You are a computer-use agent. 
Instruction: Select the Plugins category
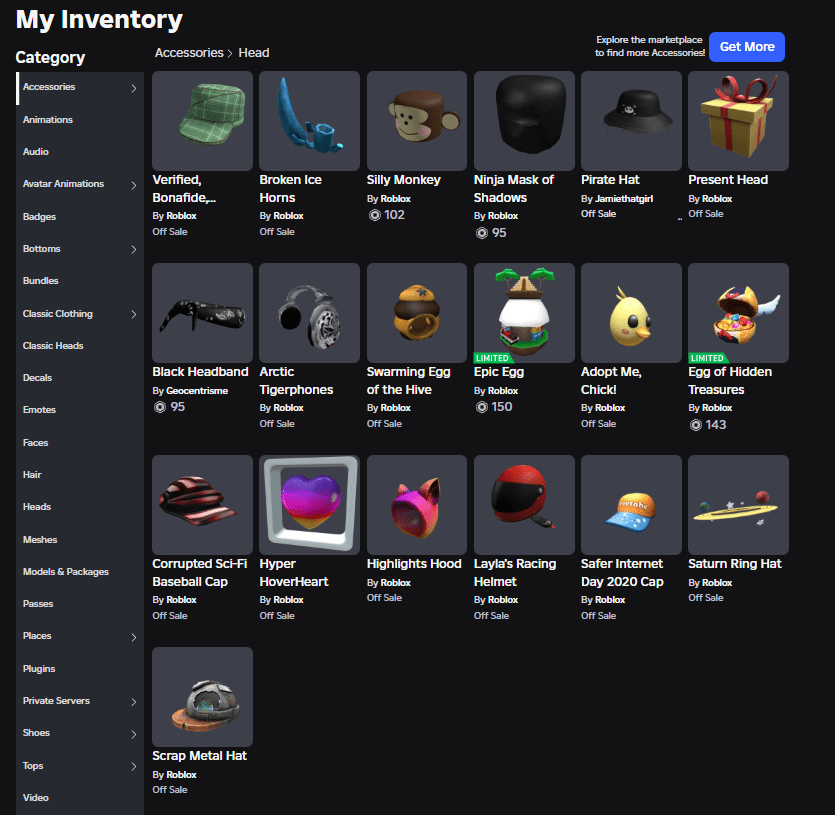pyautogui.click(x=80, y=669)
